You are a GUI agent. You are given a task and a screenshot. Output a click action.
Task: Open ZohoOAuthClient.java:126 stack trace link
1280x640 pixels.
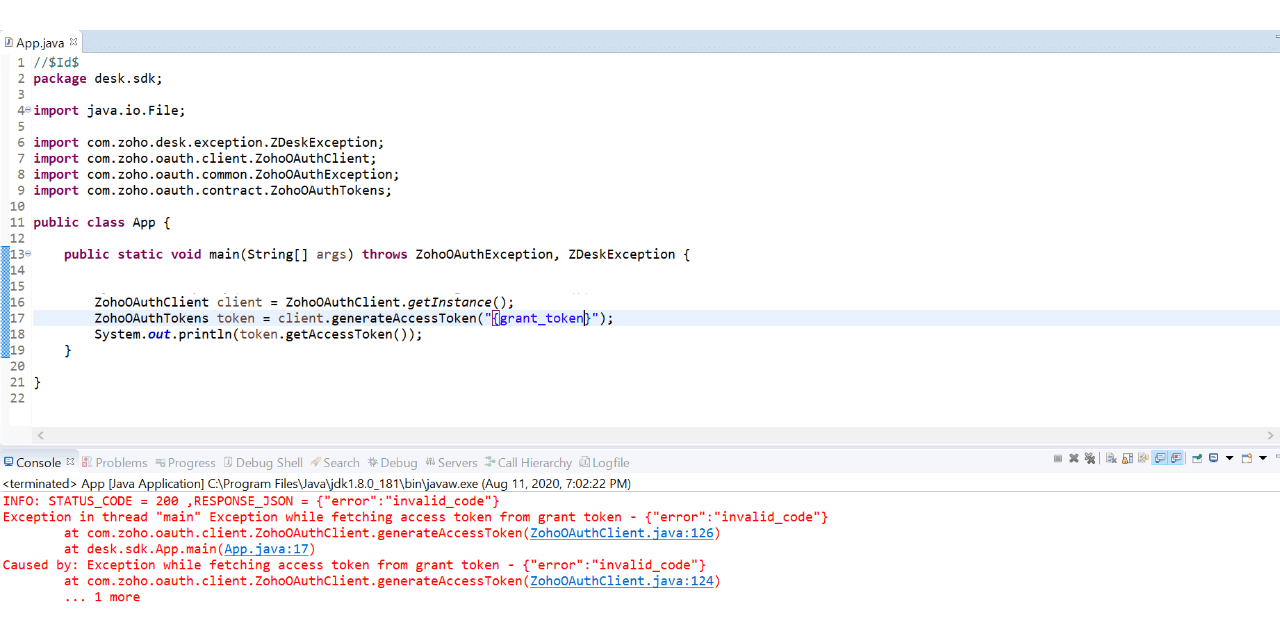tap(622, 533)
